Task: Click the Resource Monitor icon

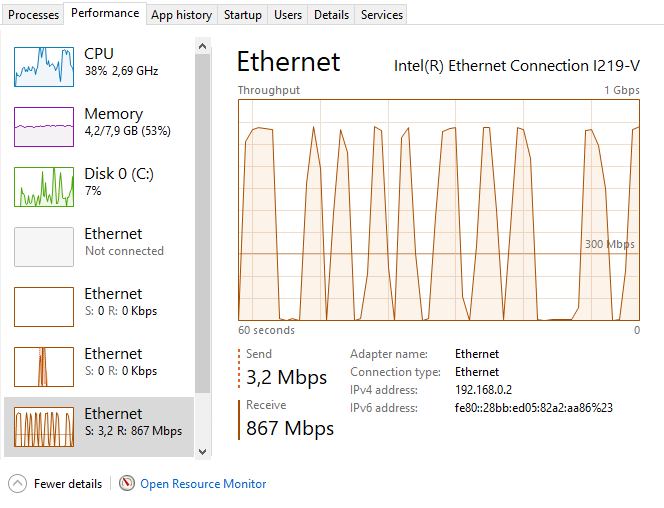Action: [127, 484]
